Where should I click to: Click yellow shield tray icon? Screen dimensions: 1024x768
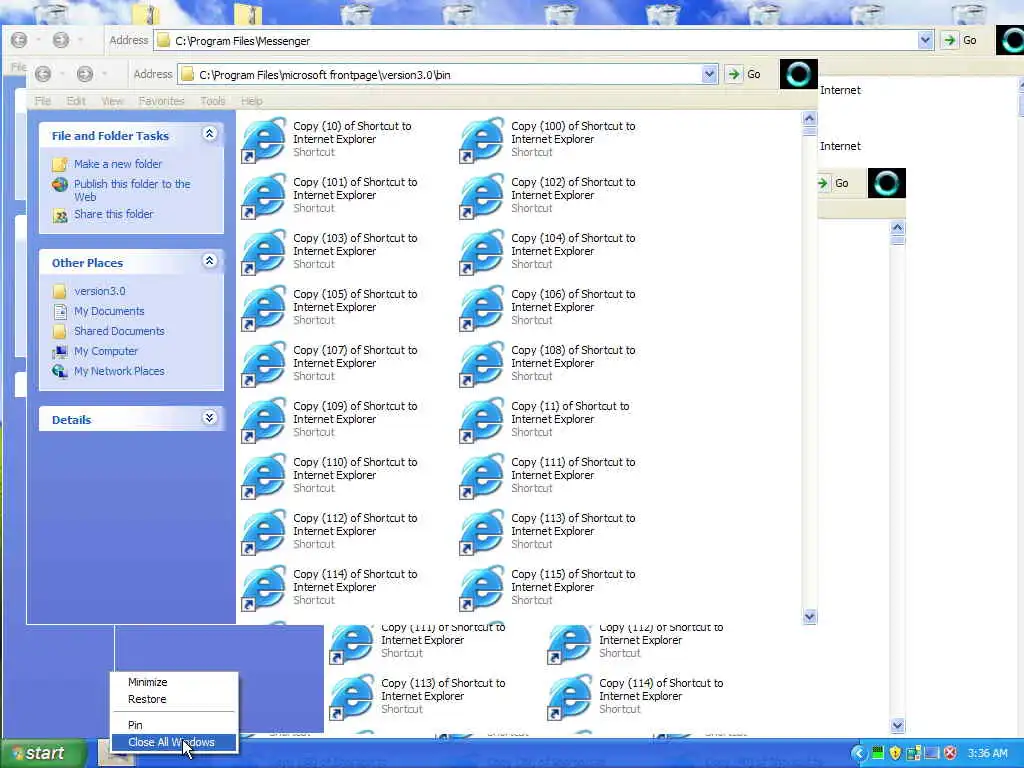point(895,753)
